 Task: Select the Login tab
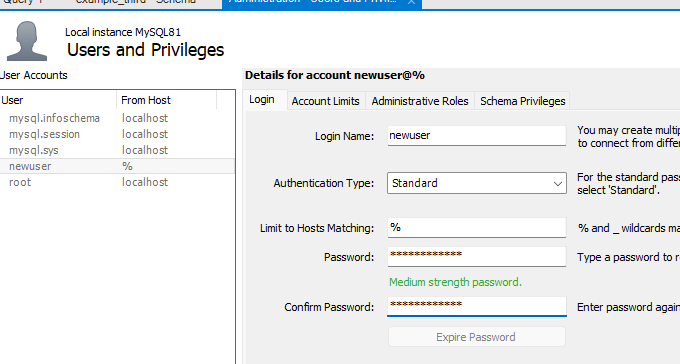click(262, 100)
